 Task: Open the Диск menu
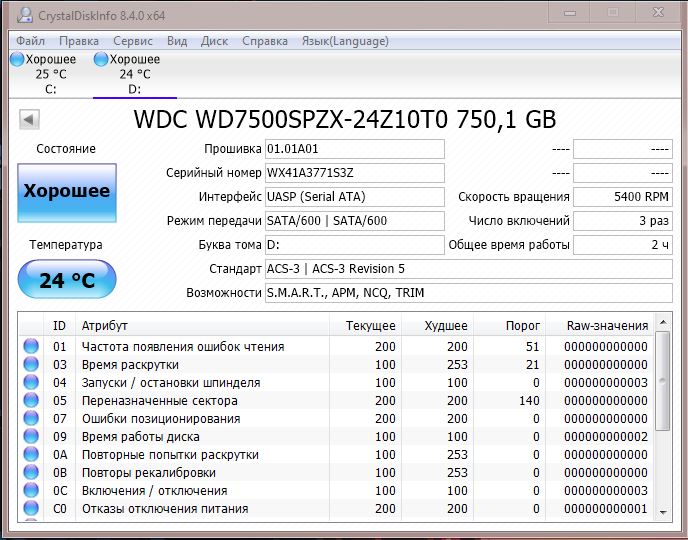tap(214, 41)
